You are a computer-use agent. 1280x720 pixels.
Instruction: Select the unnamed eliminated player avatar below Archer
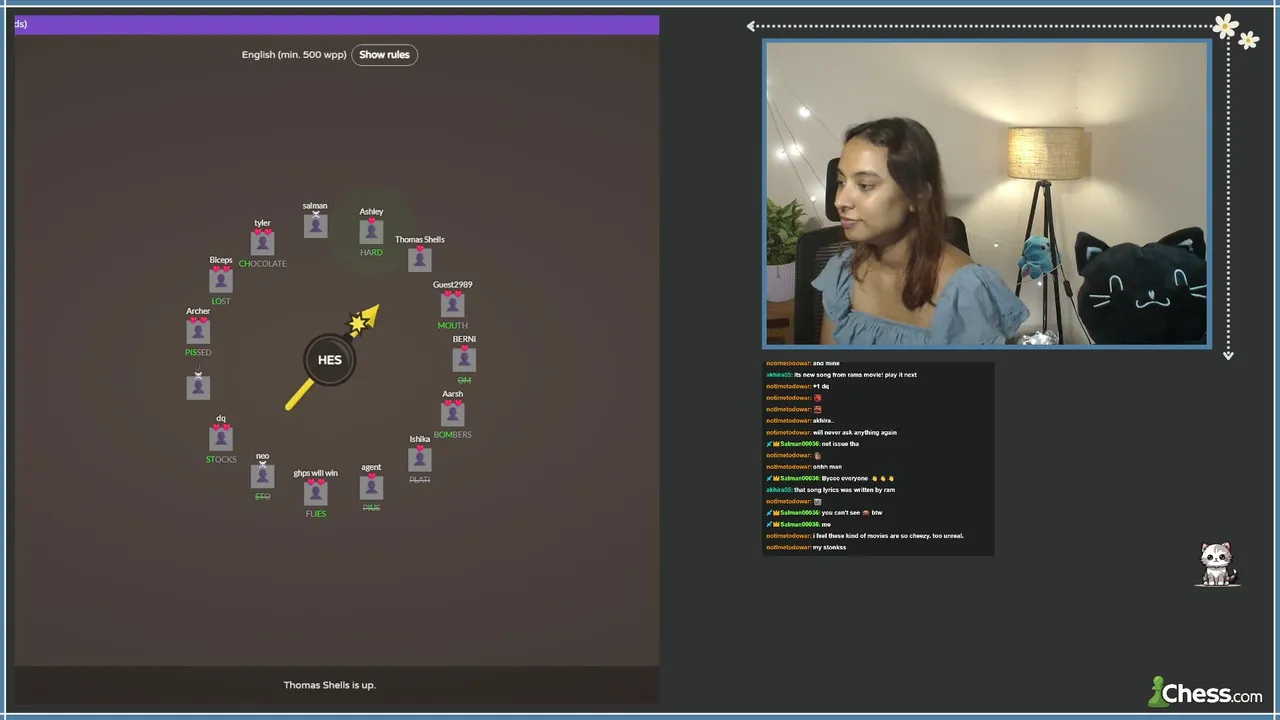click(x=198, y=387)
